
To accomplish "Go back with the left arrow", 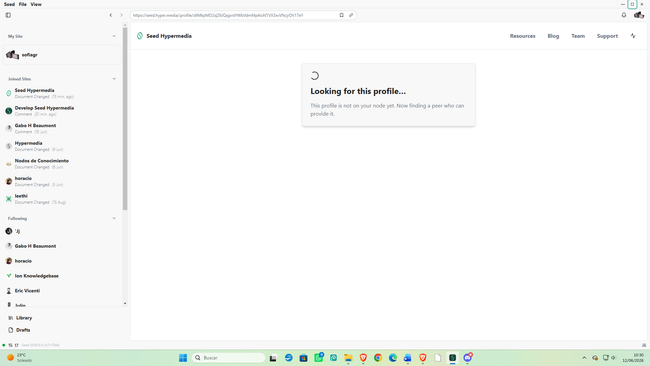I will point(111,15).
